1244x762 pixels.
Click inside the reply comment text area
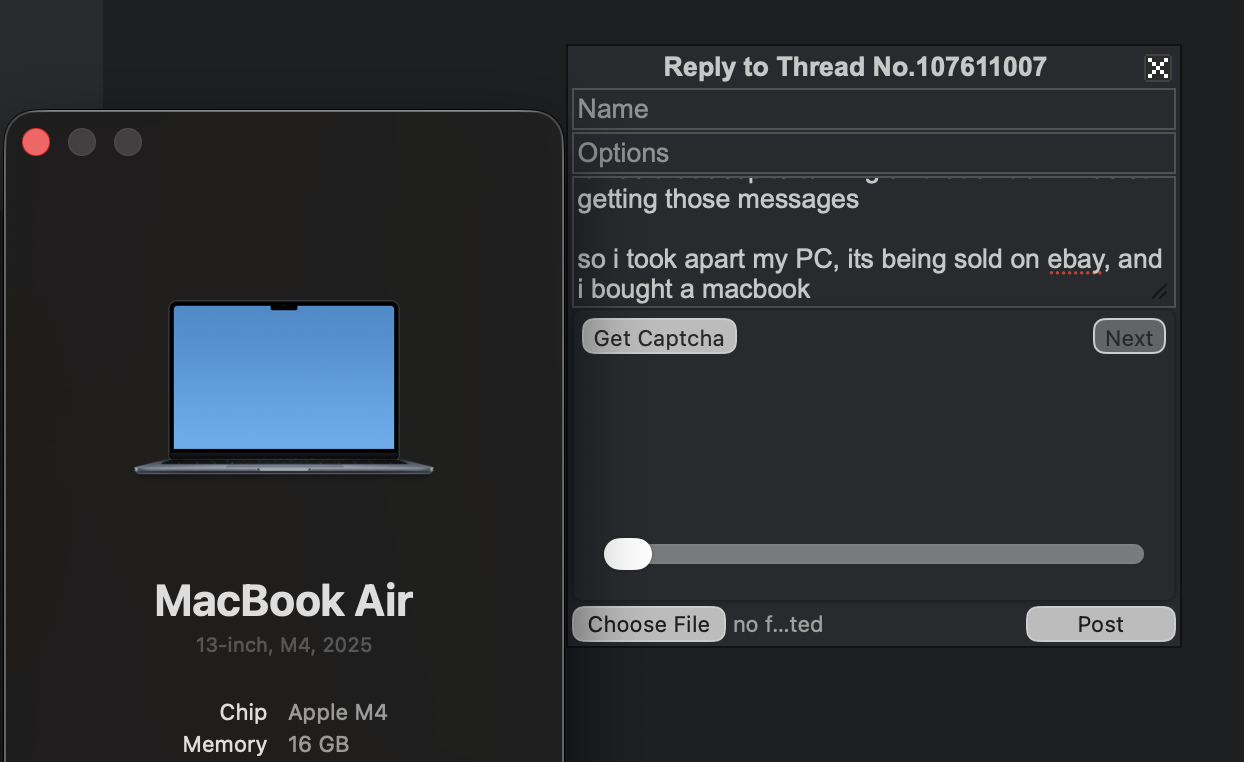tap(874, 241)
